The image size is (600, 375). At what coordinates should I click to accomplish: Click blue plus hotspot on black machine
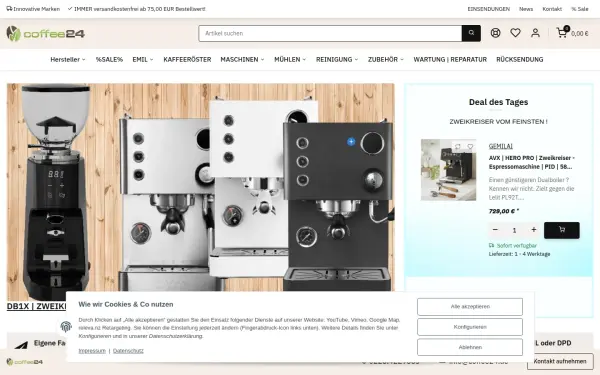[351, 142]
